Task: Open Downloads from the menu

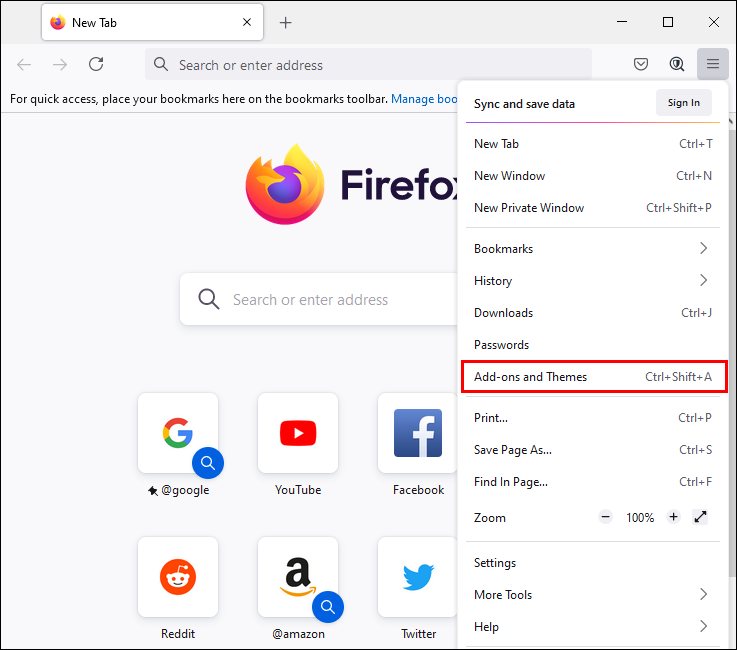Action: (x=593, y=313)
